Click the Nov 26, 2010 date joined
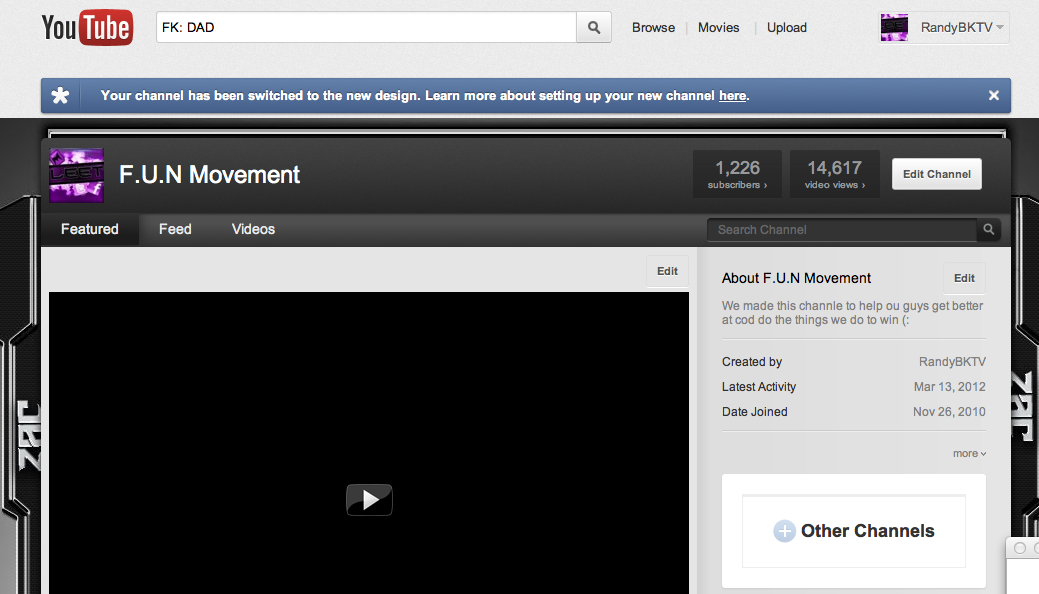The height and width of the screenshot is (594, 1039). point(949,412)
